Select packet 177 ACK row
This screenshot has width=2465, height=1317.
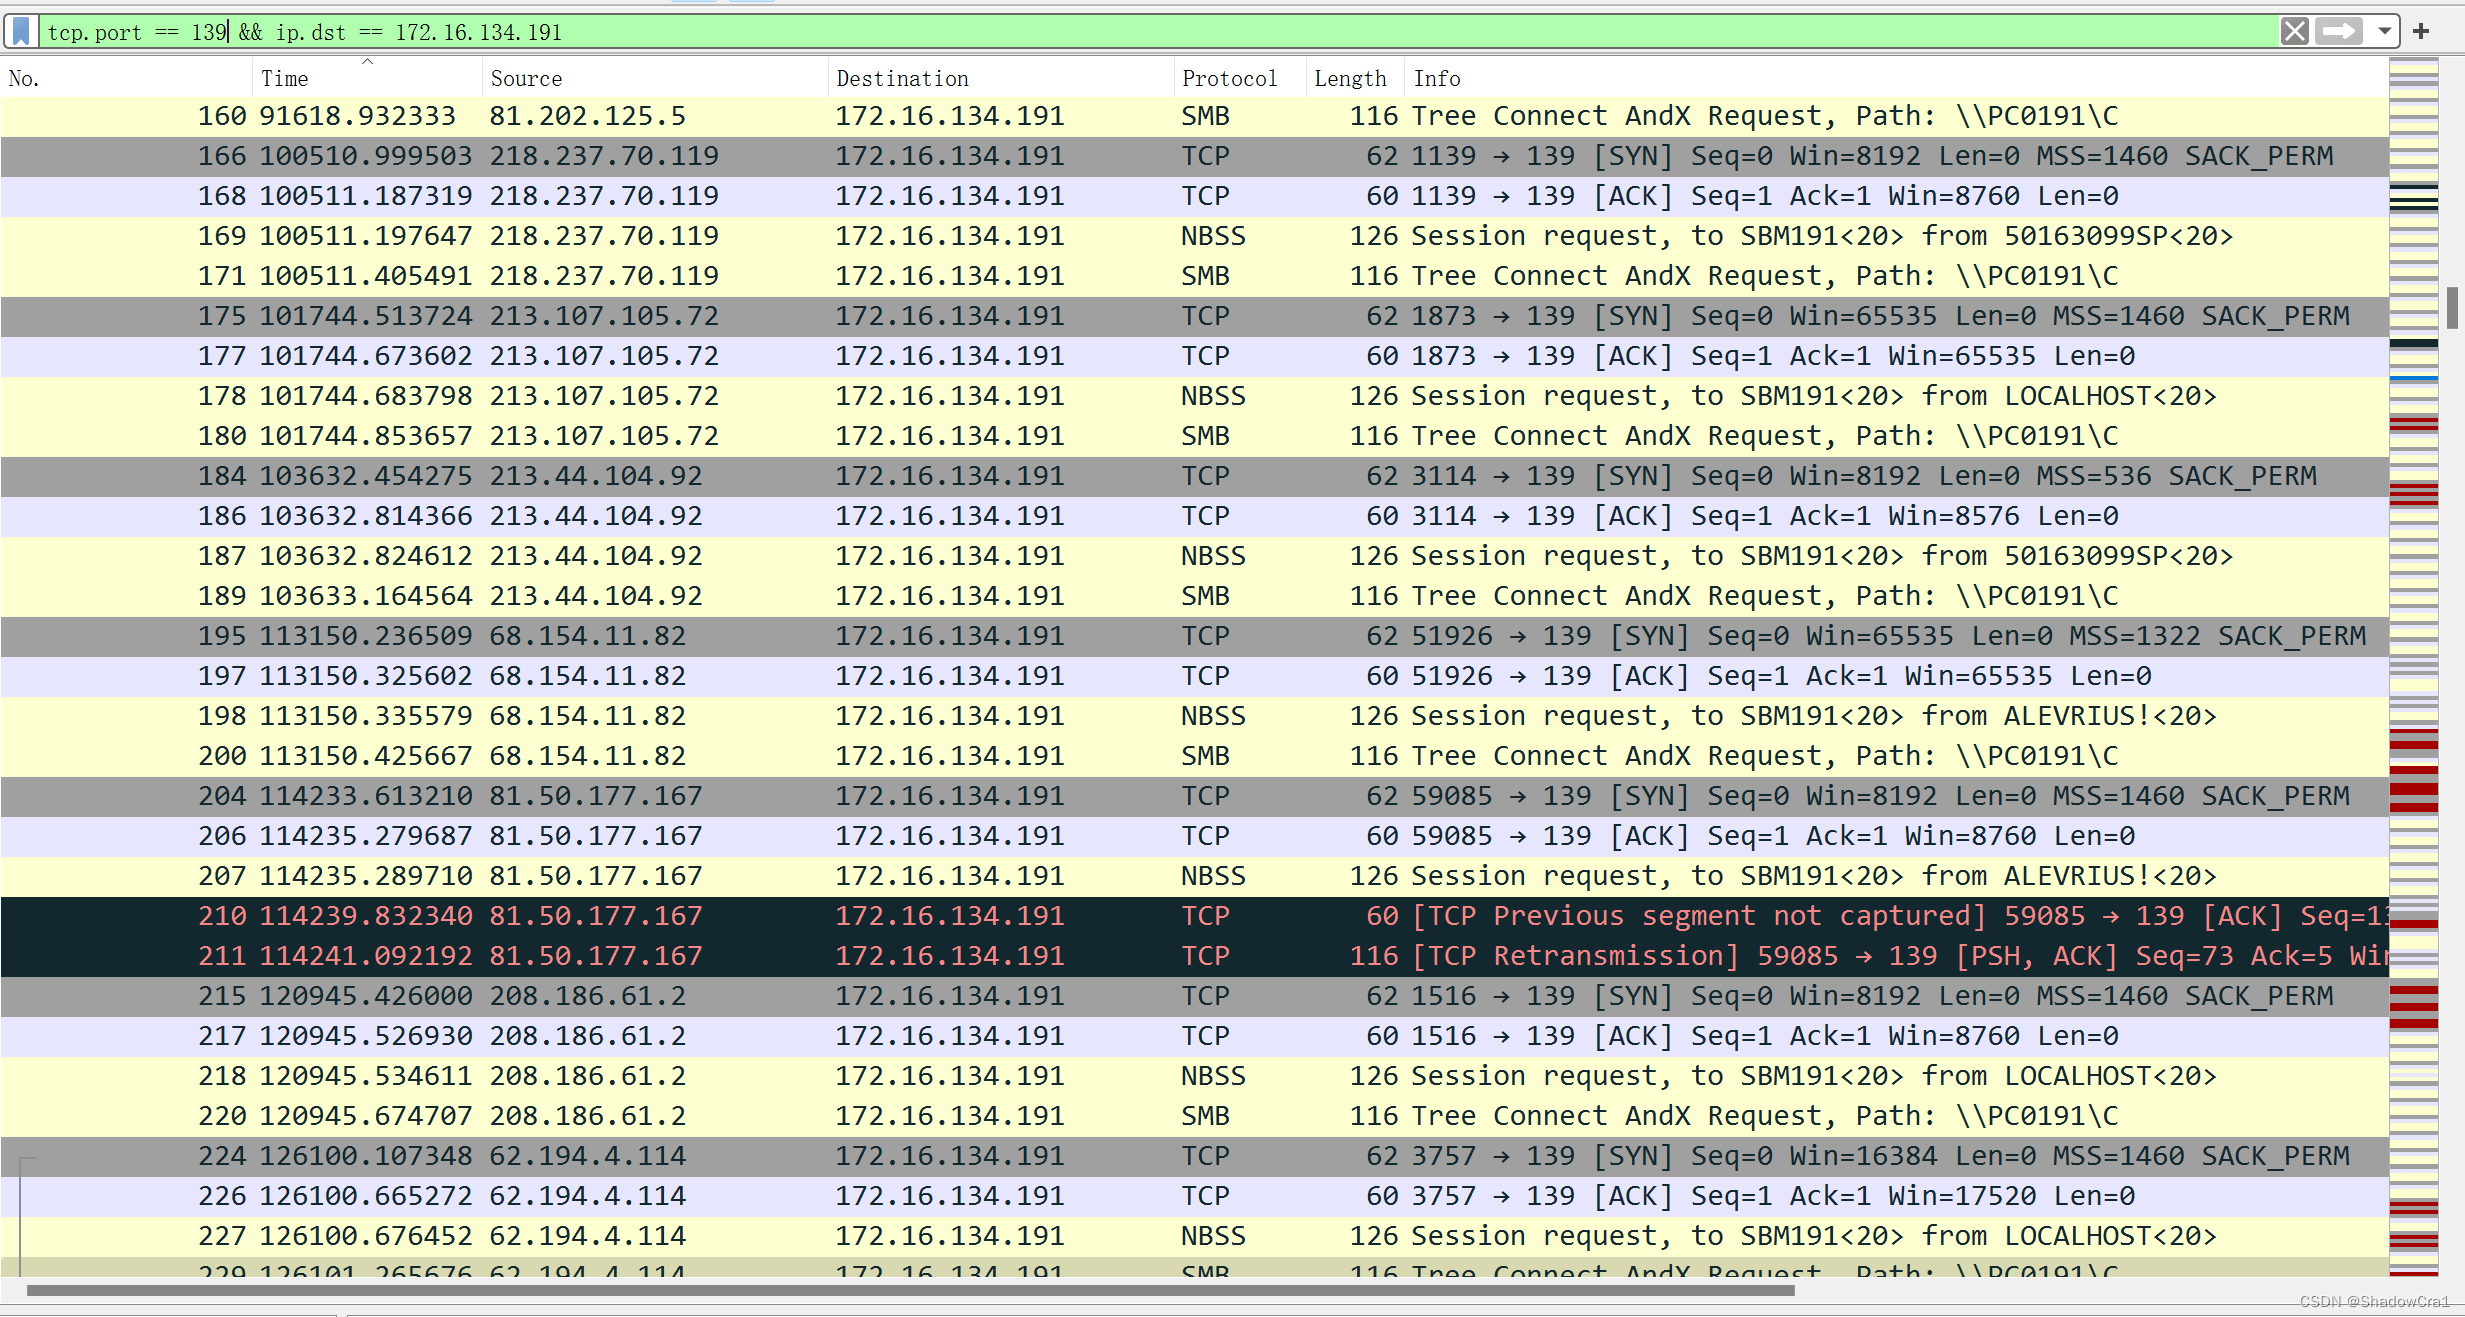point(1194,356)
